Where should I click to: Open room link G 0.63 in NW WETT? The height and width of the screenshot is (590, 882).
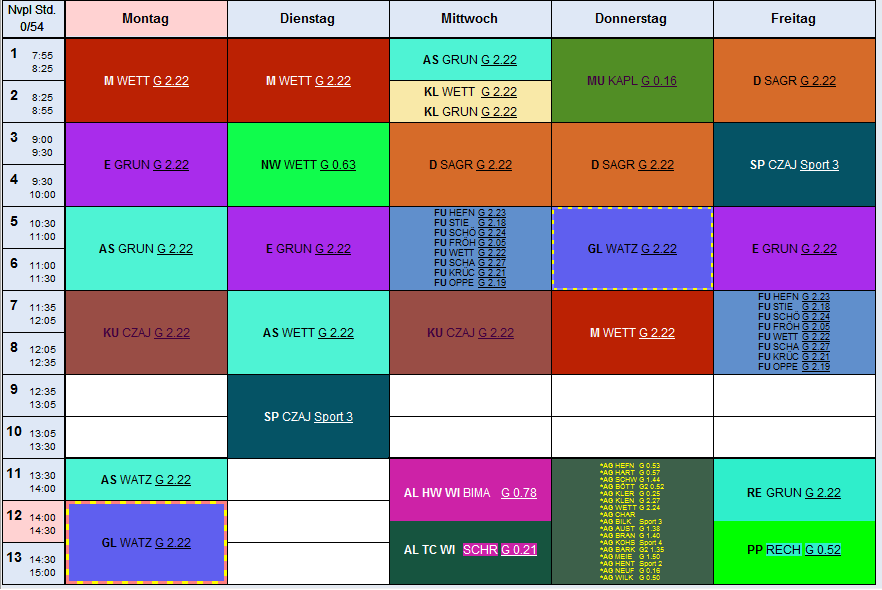338,165
